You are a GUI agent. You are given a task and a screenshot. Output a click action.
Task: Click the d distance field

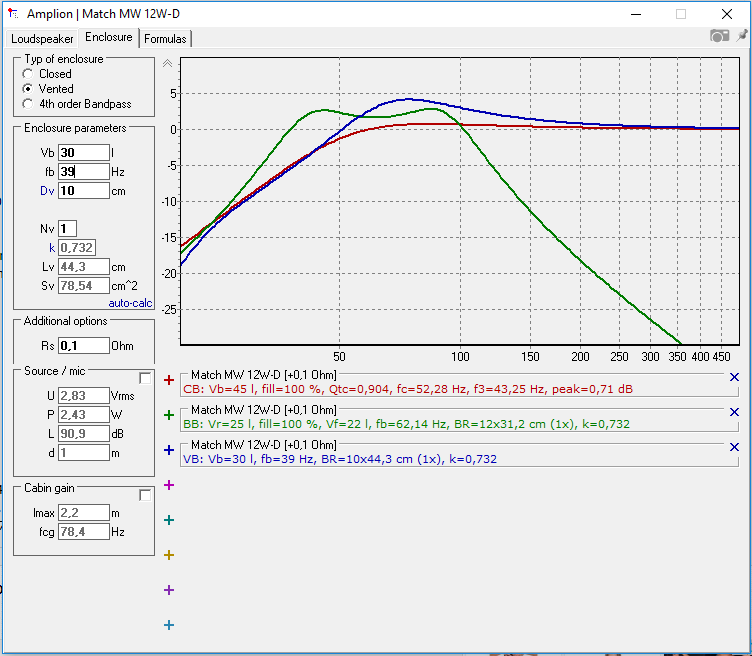pyautogui.click(x=84, y=453)
